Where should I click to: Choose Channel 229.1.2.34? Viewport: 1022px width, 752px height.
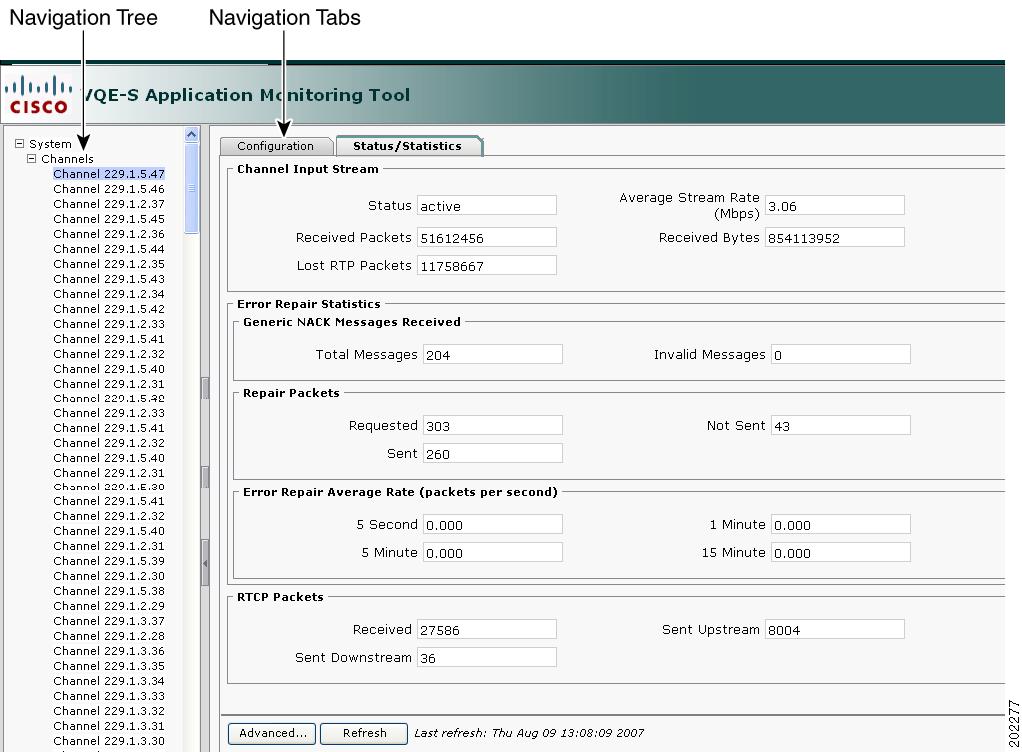click(x=109, y=294)
